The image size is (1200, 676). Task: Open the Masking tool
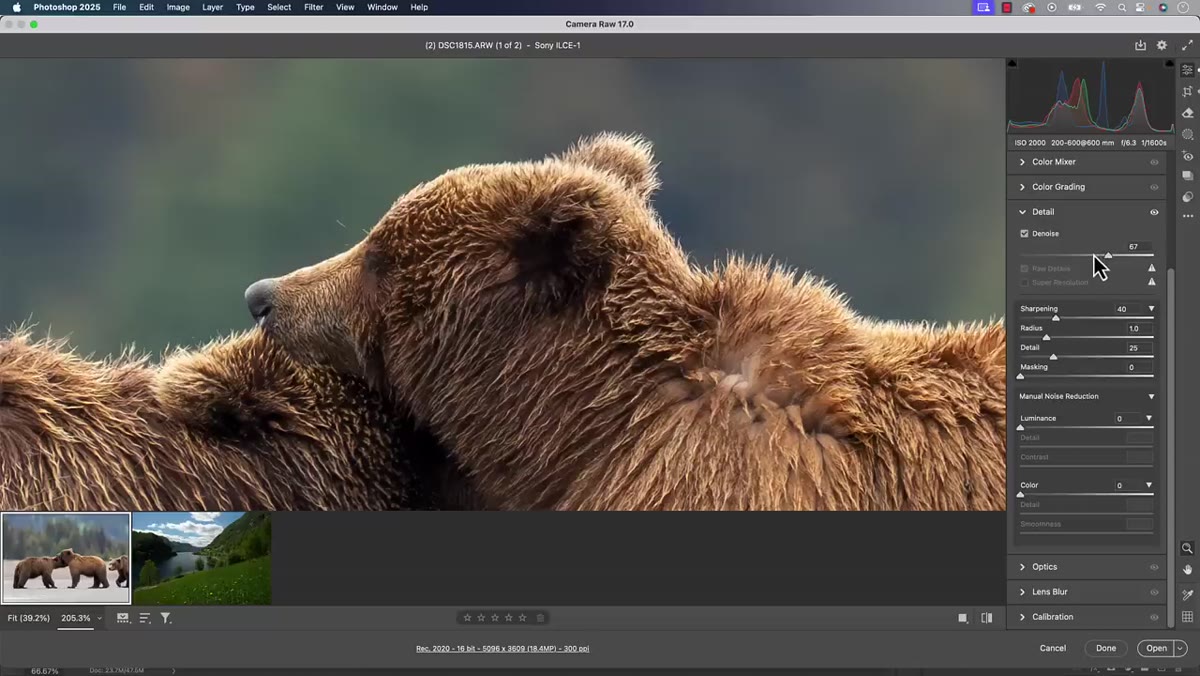click(x=1187, y=134)
